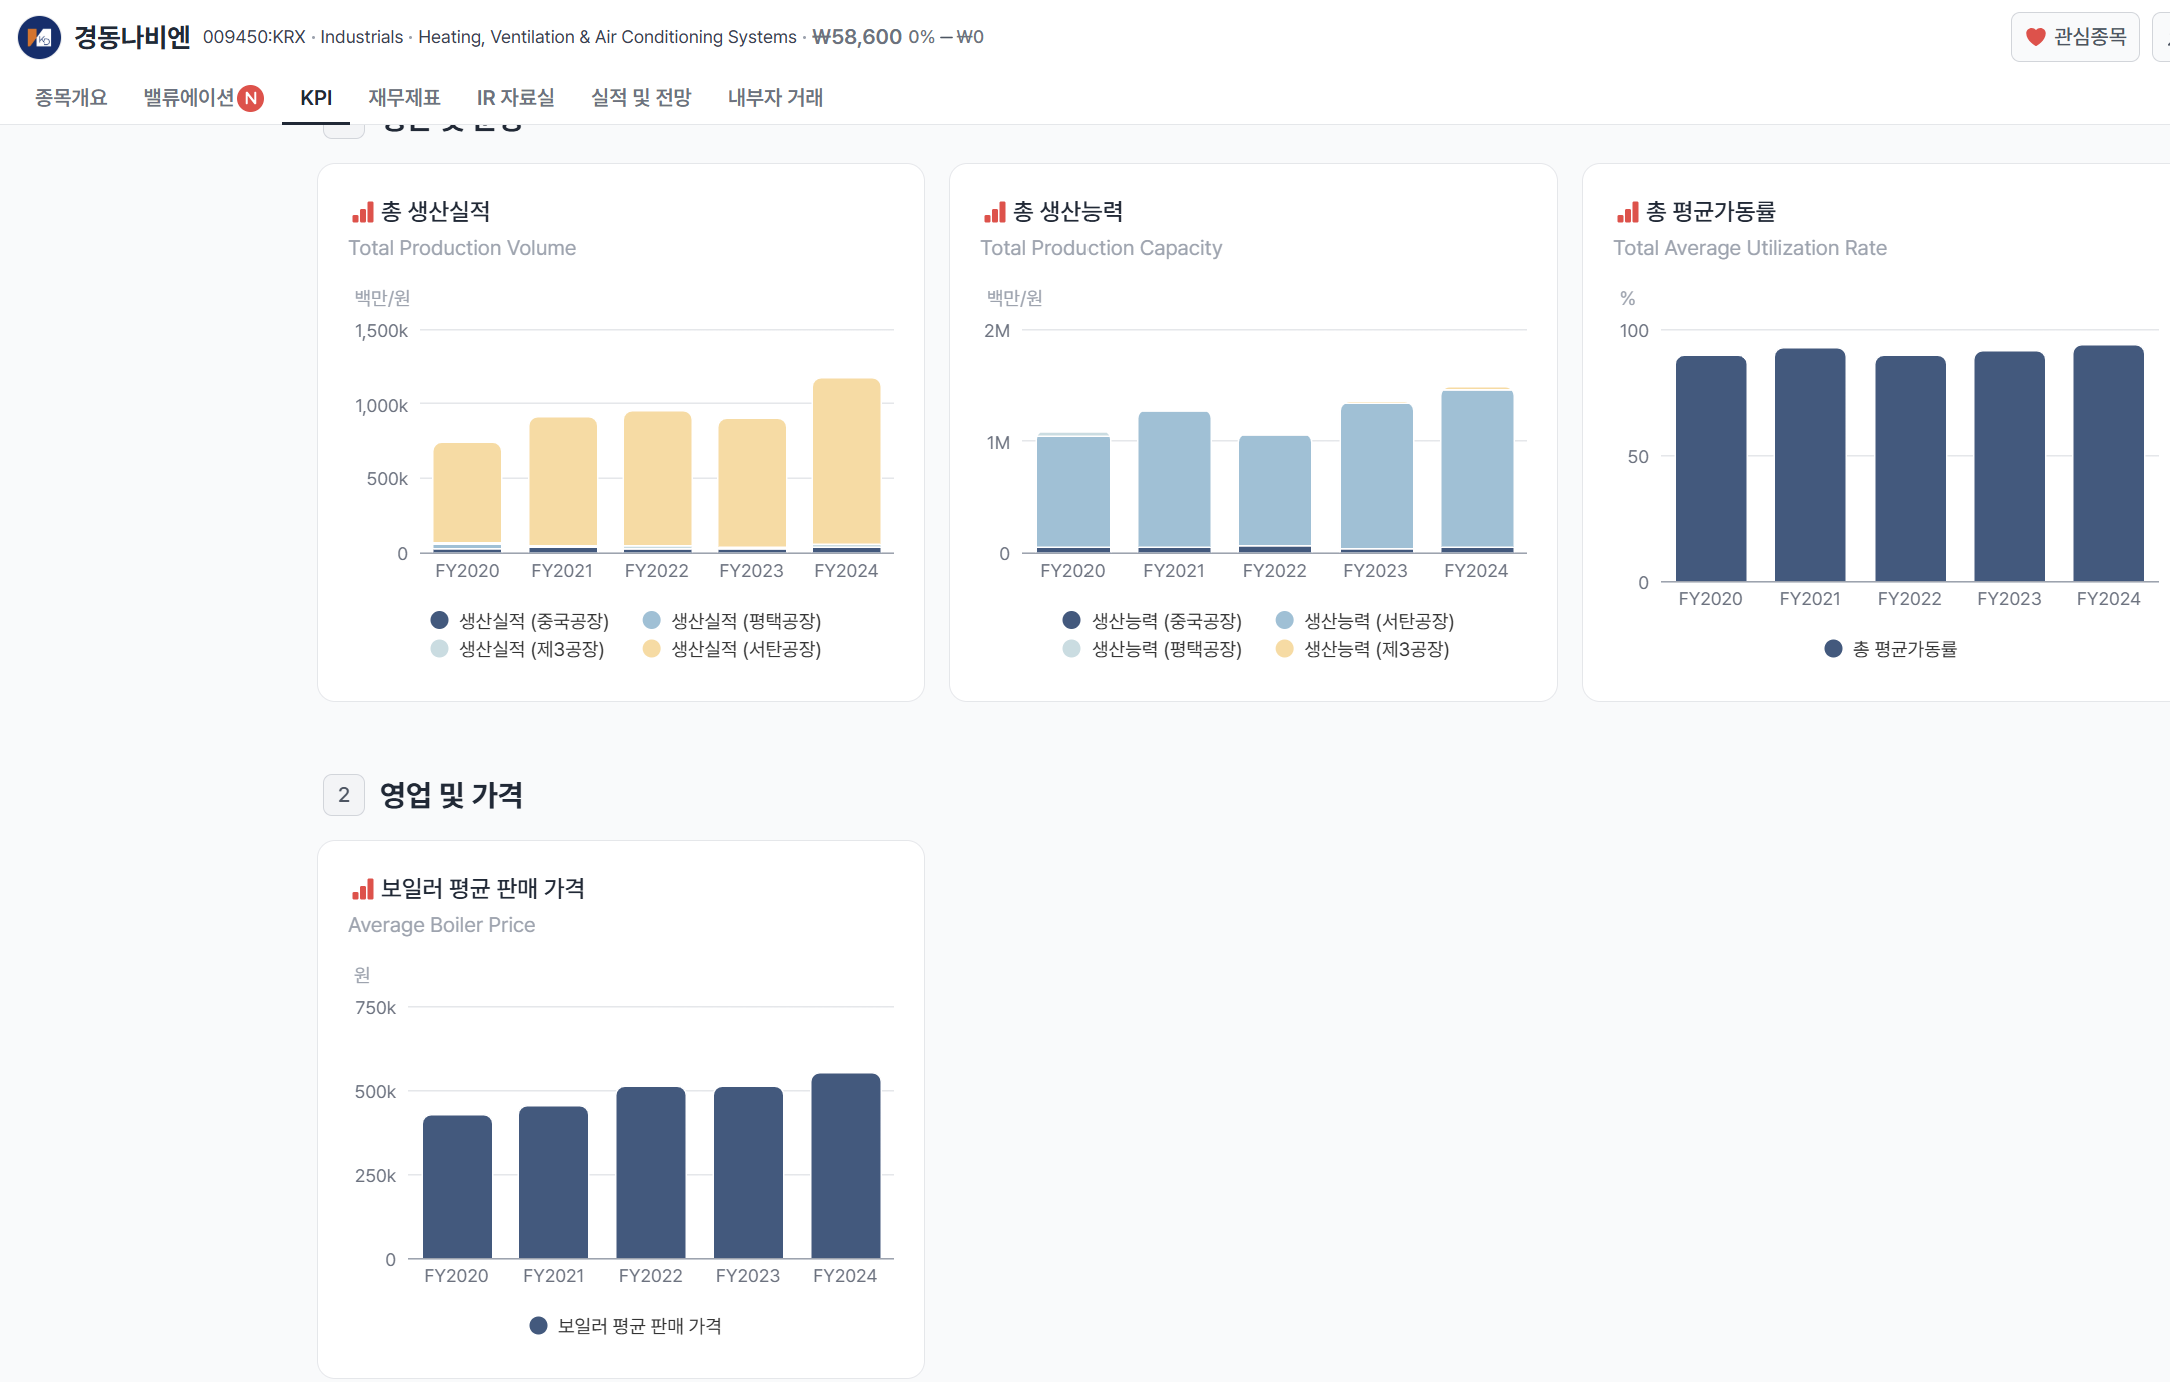The width and height of the screenshot is (2170, 1382).
Task: Click FY2023 bar in 총 생산능력 chart
Action: (1376, 478)
